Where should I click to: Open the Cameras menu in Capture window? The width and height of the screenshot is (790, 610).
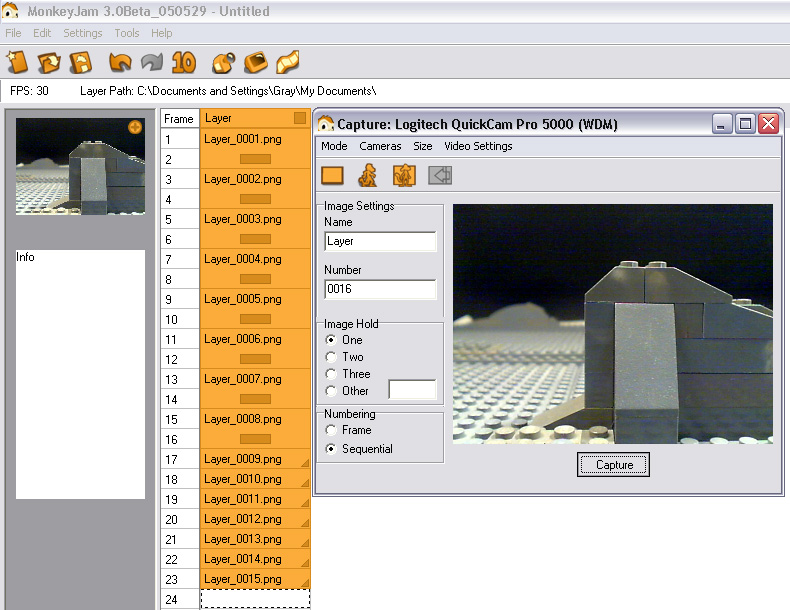380,146
